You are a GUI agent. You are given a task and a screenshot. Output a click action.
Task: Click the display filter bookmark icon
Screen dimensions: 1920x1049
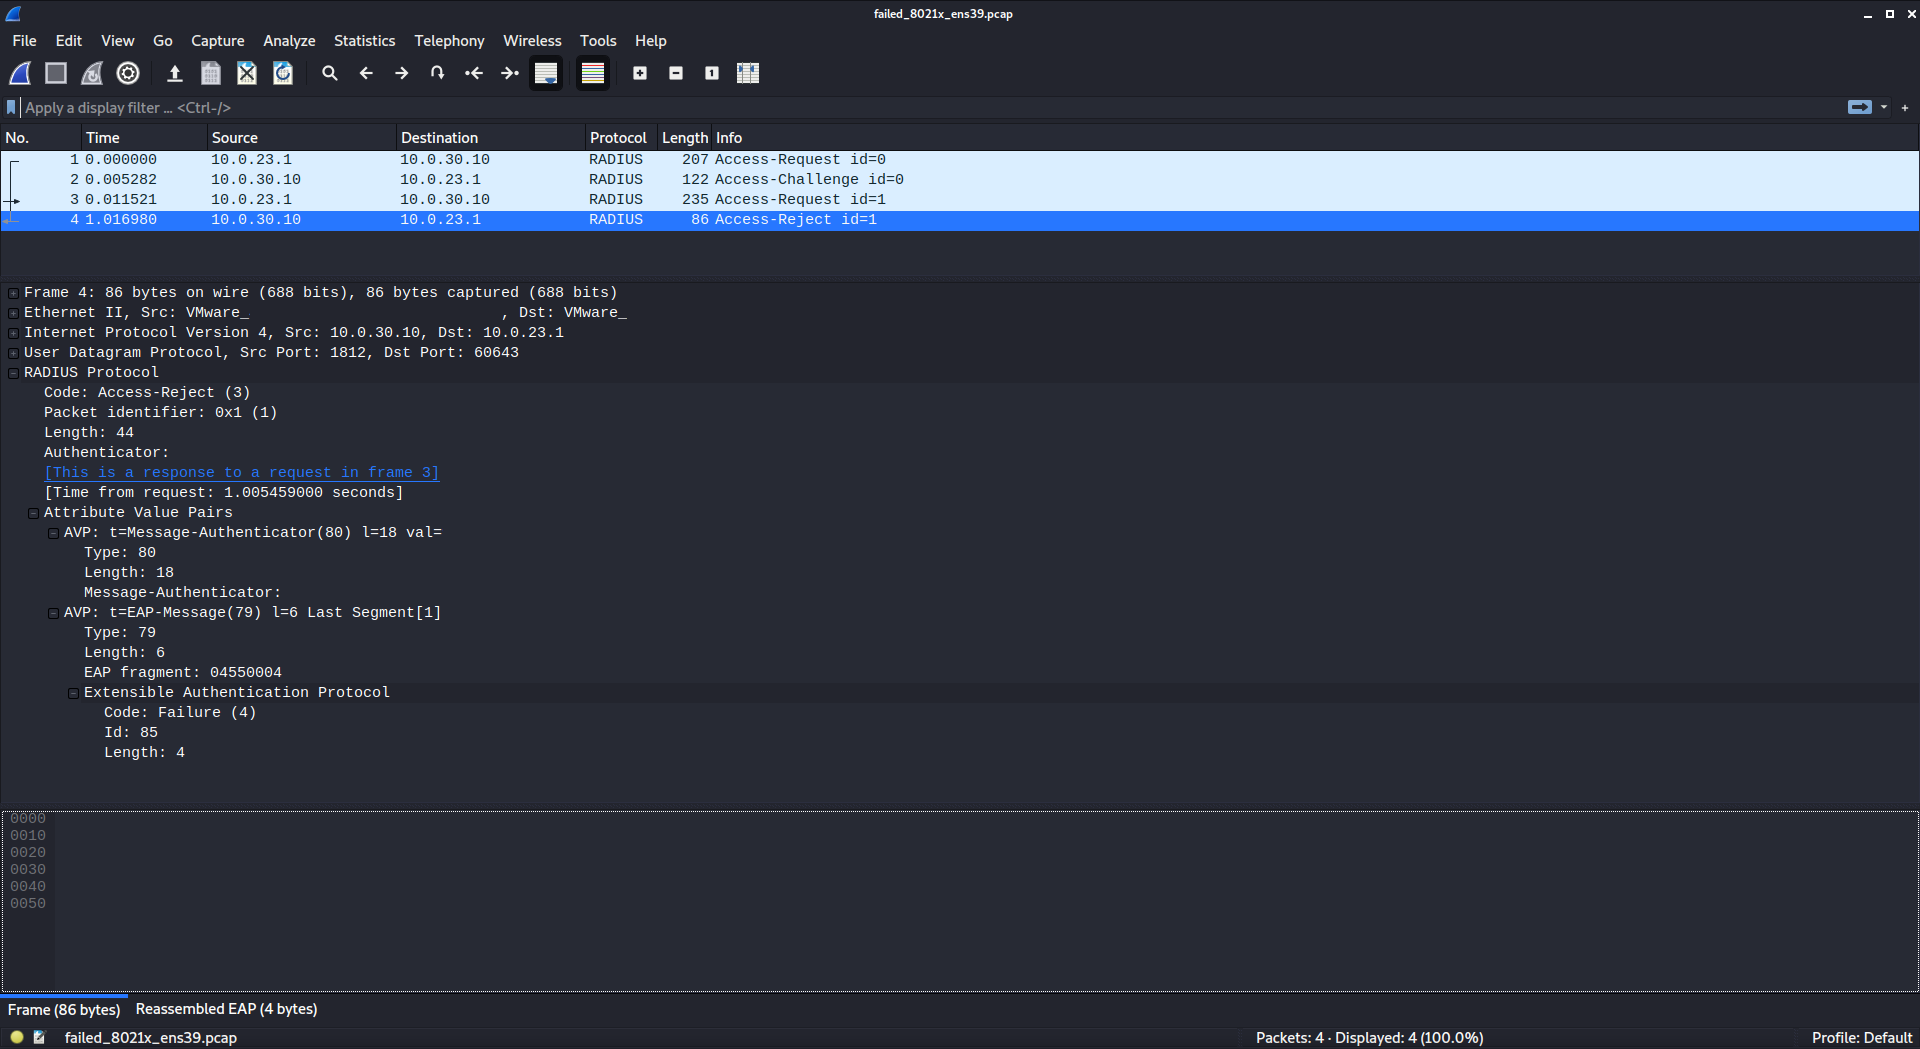(x=11, y=108)
